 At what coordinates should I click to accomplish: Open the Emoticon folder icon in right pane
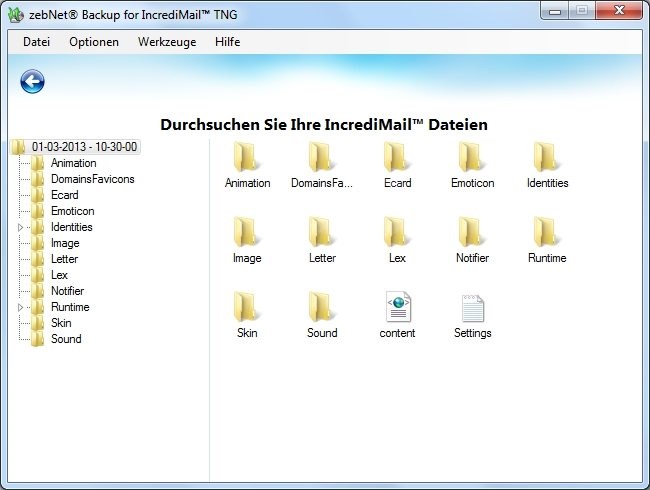tap(472, 158)
